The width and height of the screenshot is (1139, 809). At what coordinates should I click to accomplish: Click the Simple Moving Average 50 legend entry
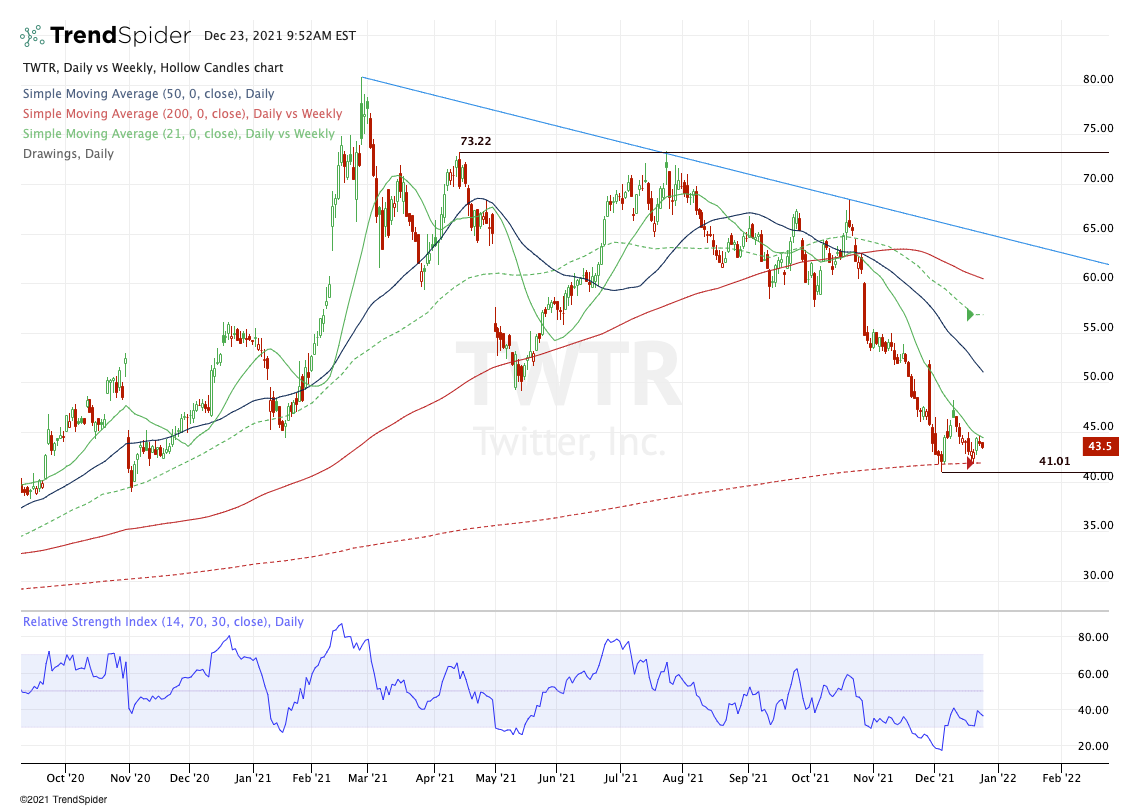[x=149, y=94]
